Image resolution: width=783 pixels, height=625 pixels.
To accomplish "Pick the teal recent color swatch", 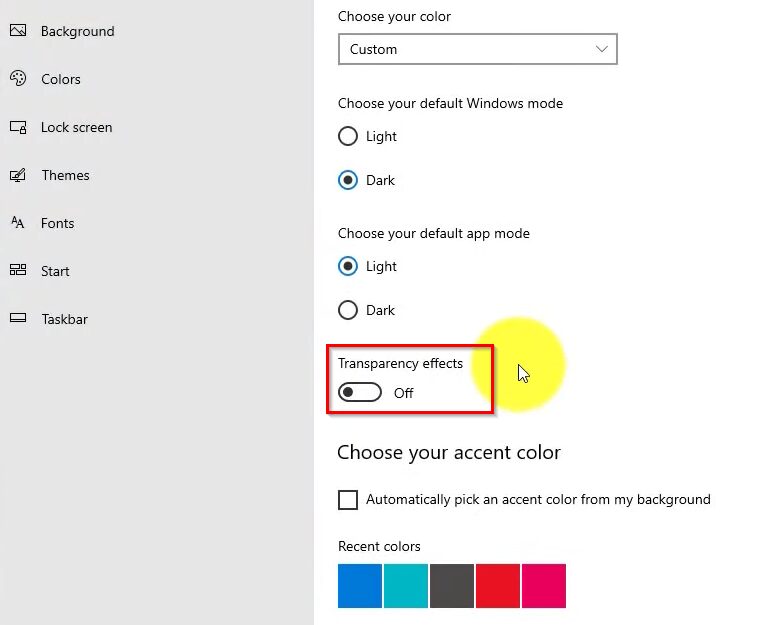I will pos(405,586).
